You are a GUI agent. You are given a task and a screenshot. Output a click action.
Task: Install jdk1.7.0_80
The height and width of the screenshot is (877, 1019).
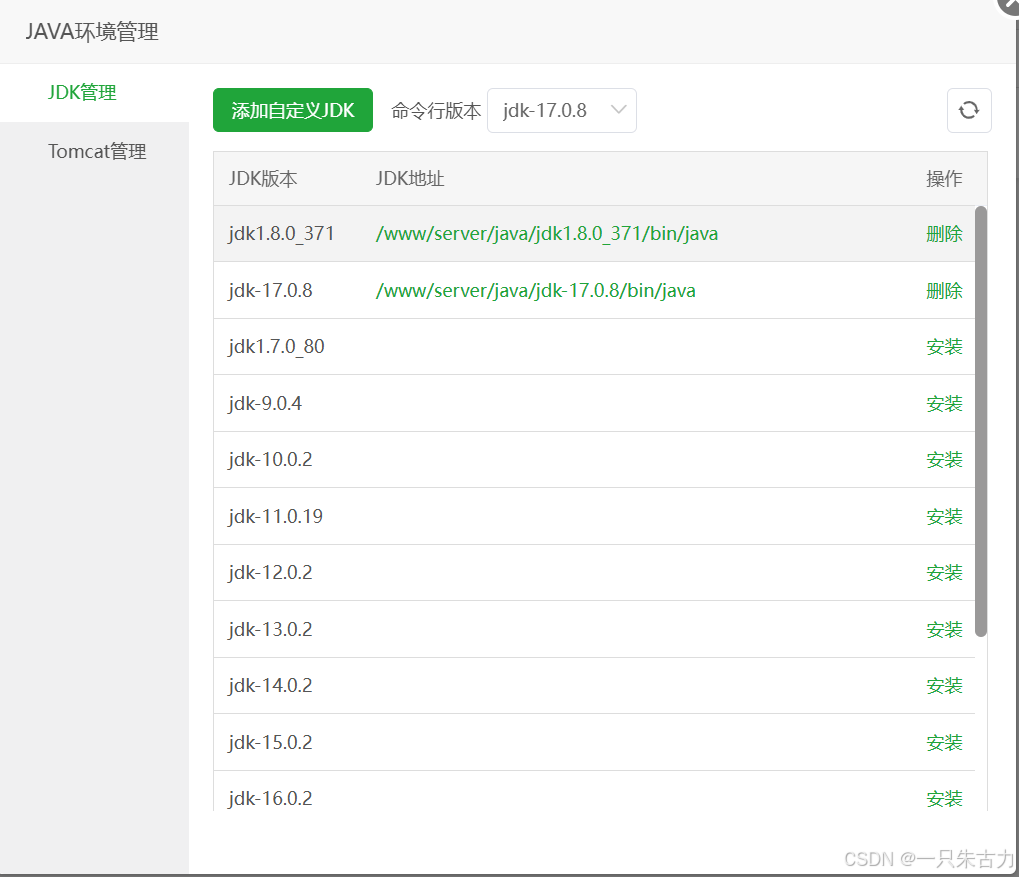944,347
